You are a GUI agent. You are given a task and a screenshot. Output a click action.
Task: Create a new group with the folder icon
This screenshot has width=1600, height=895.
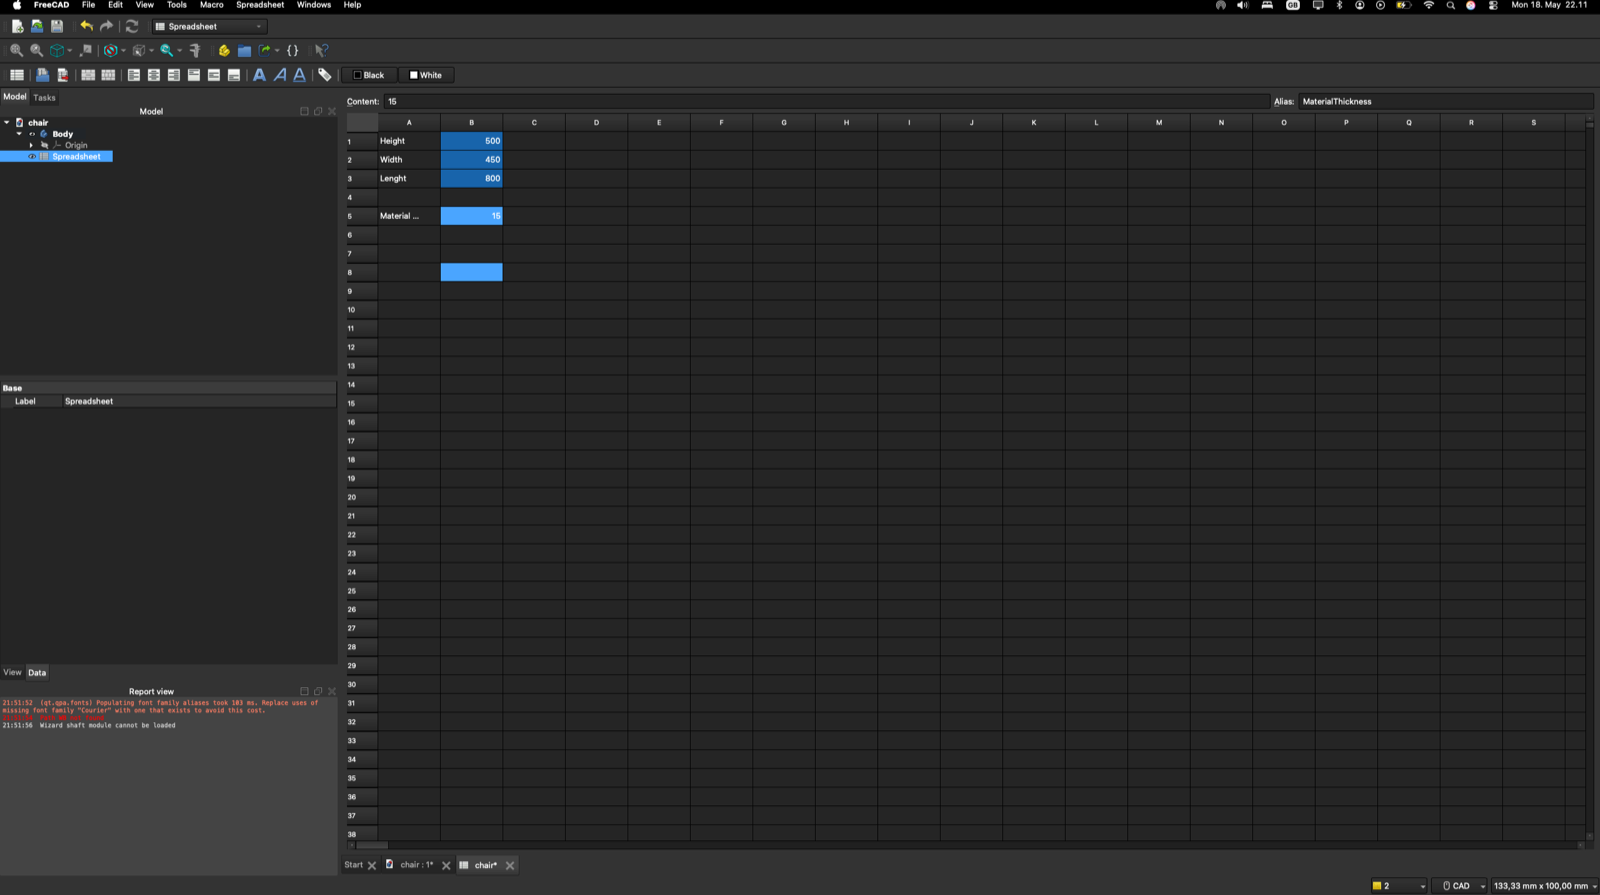pos(244,50)
